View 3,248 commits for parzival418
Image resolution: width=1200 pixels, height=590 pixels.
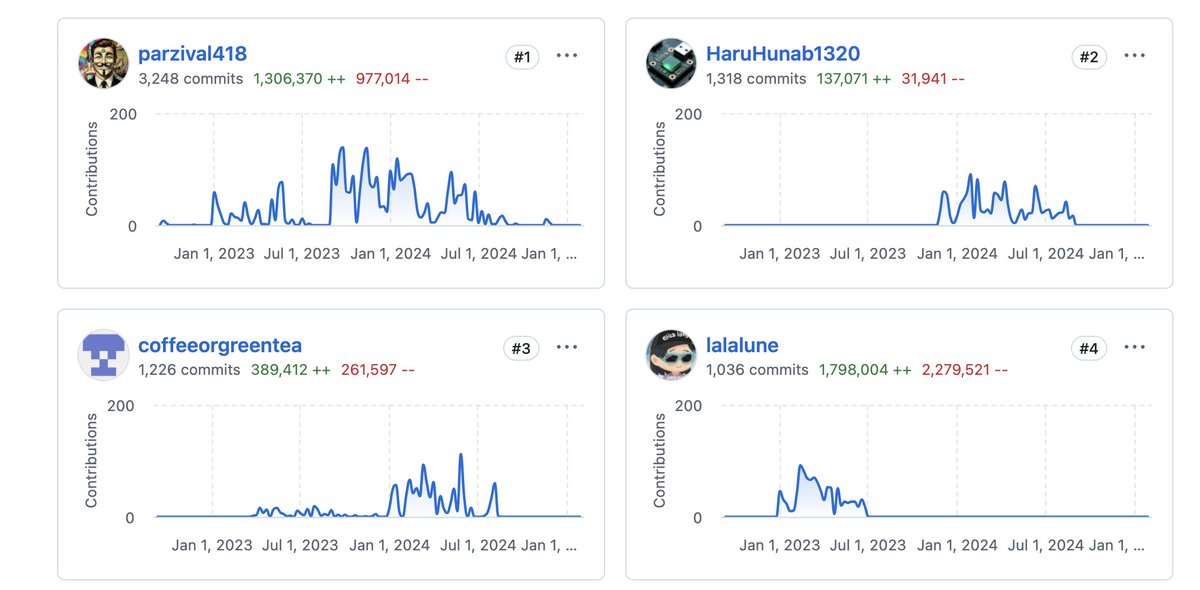pyautogui.click(x=190, y=78)
